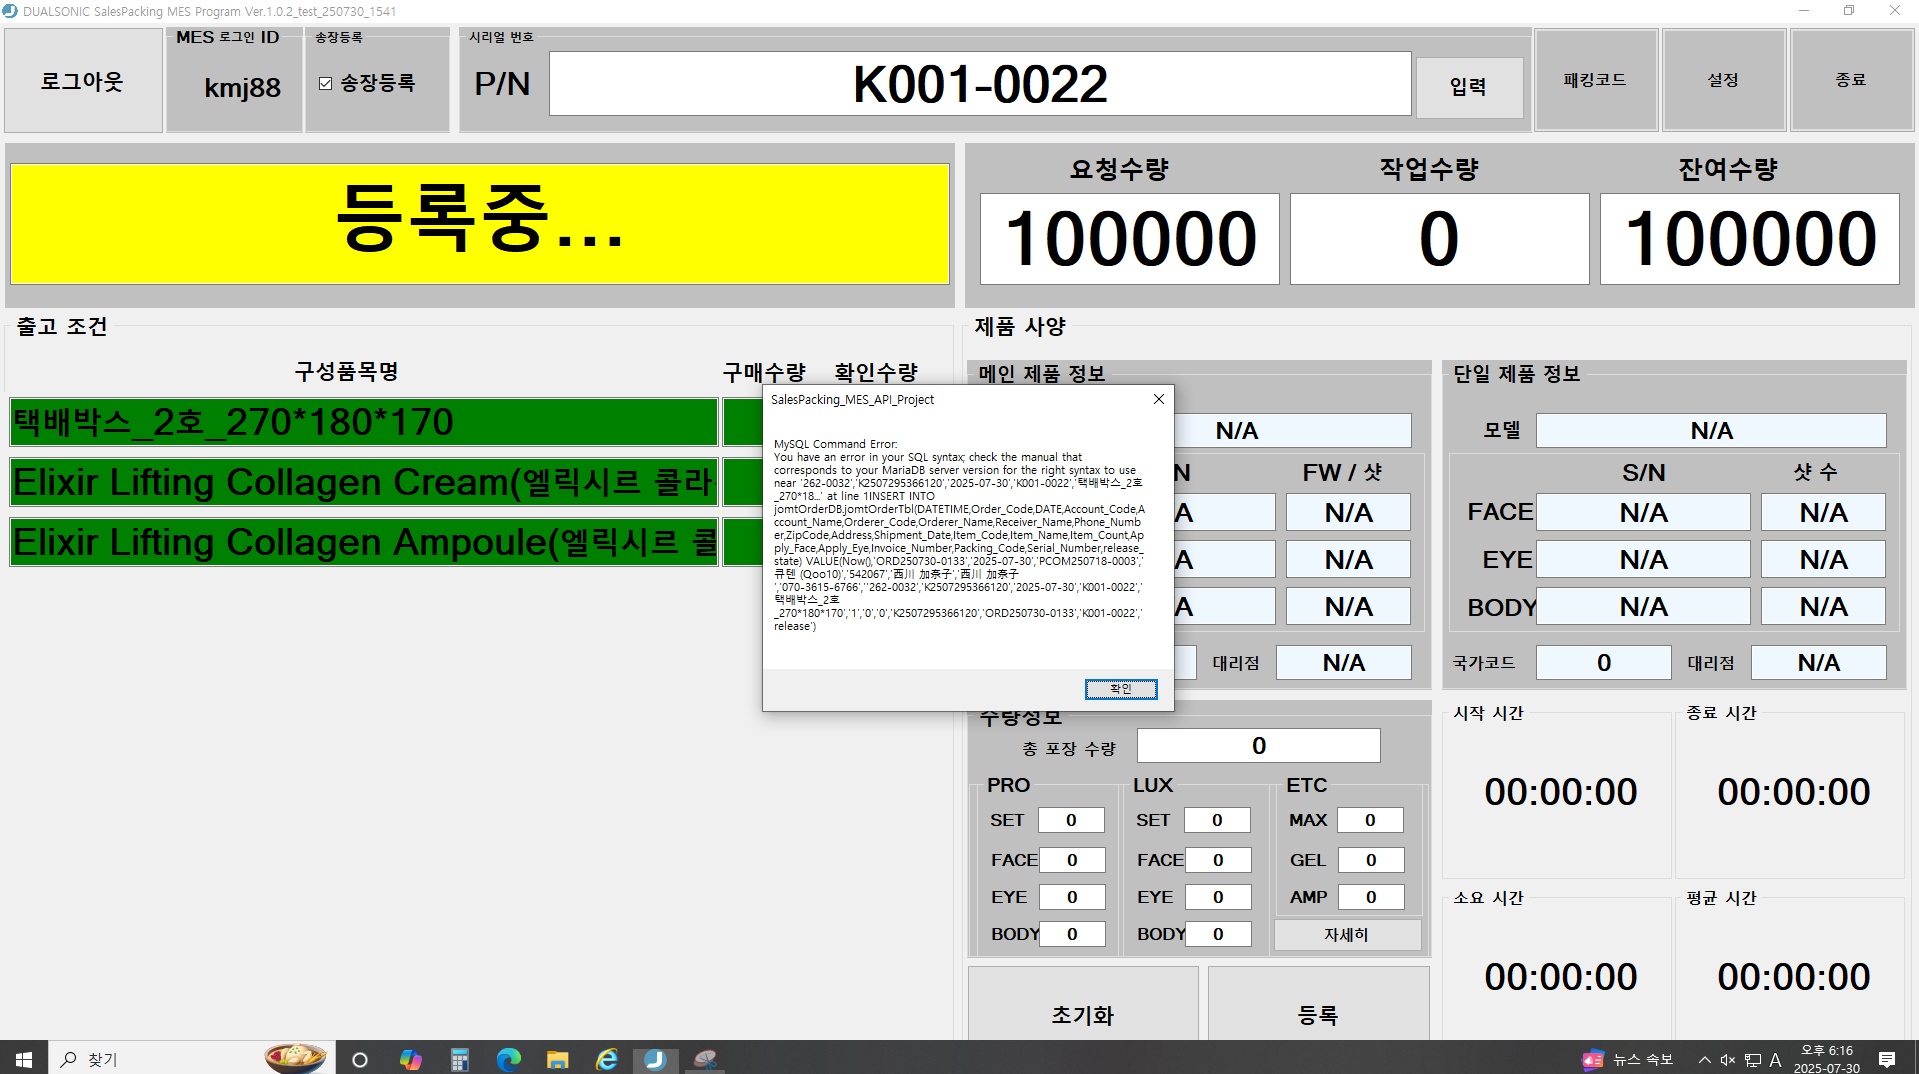Click the 확인 button in the error dialog

pos(1120,689)
